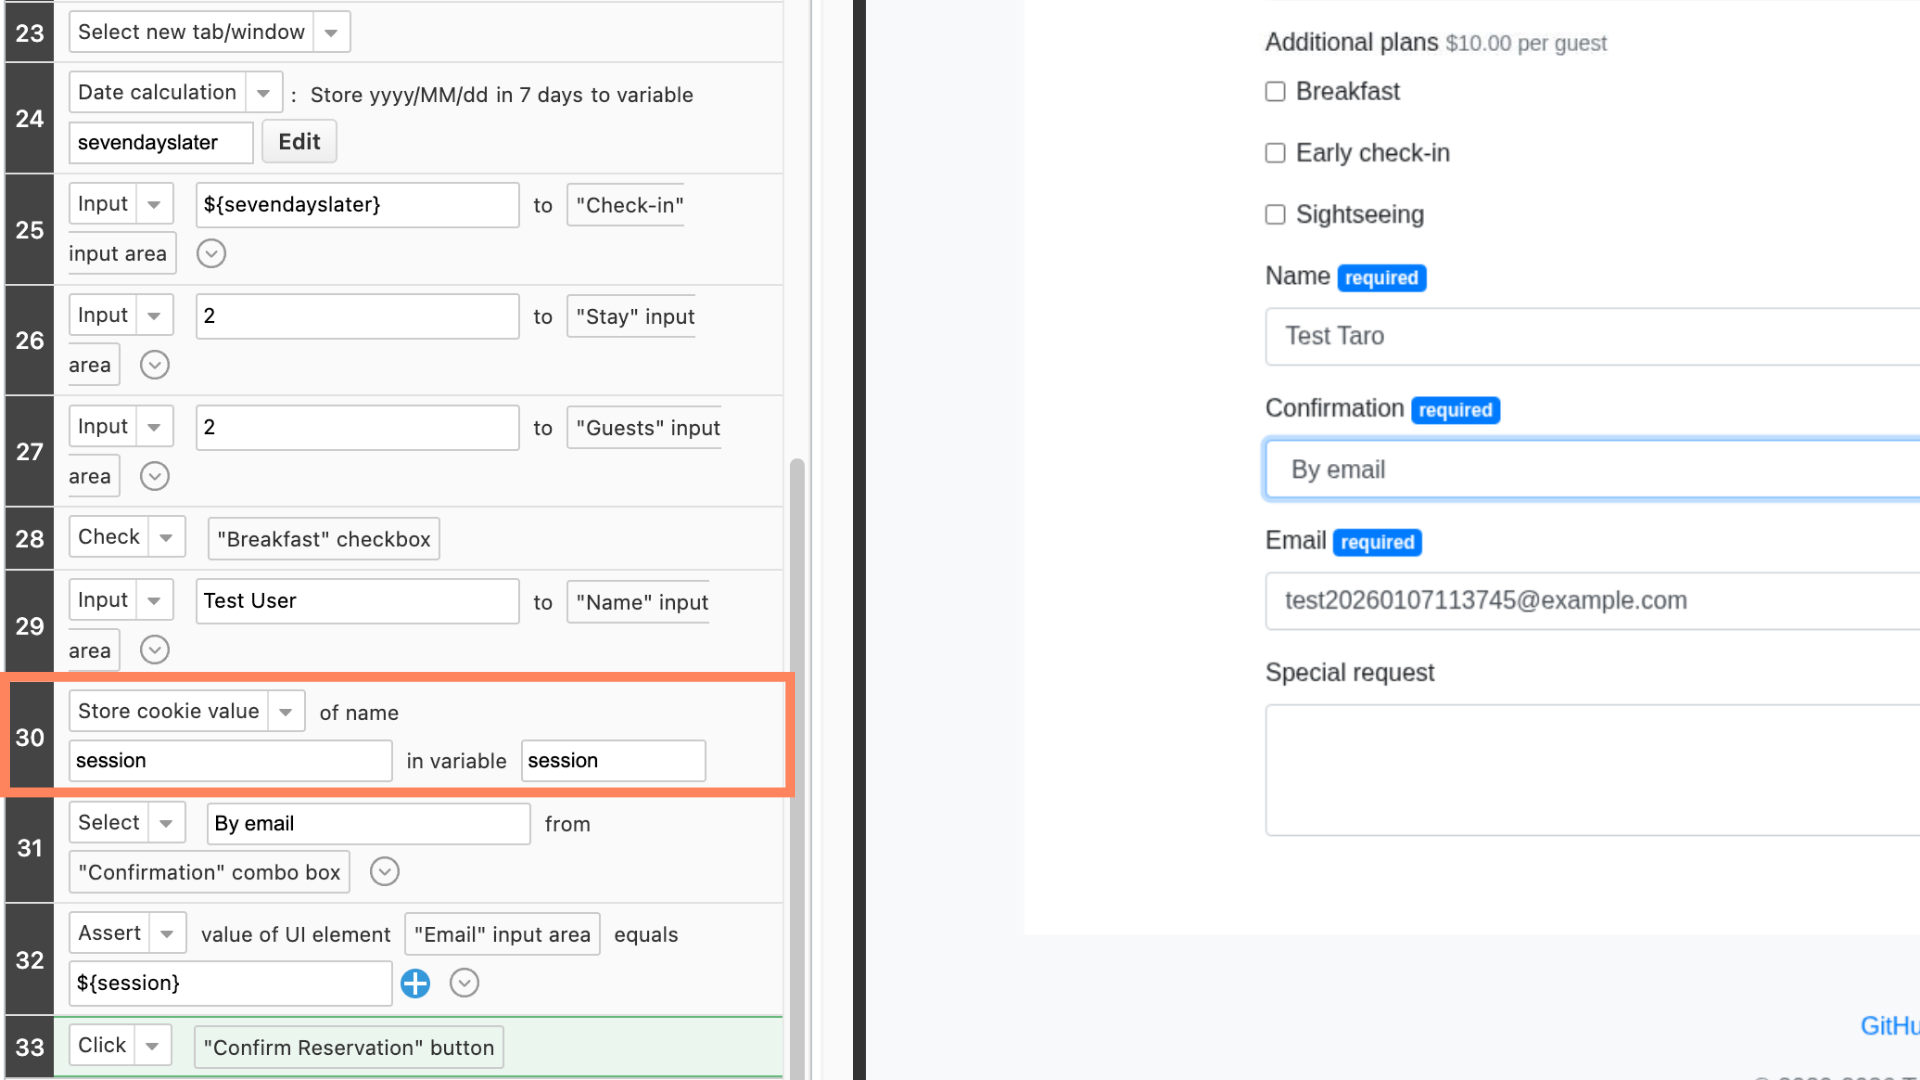This screenshot has width=1920, height=1080.
Task: Tick the Early check-in checkbox
Action: pyautogui.click(x=1275, y=153)
